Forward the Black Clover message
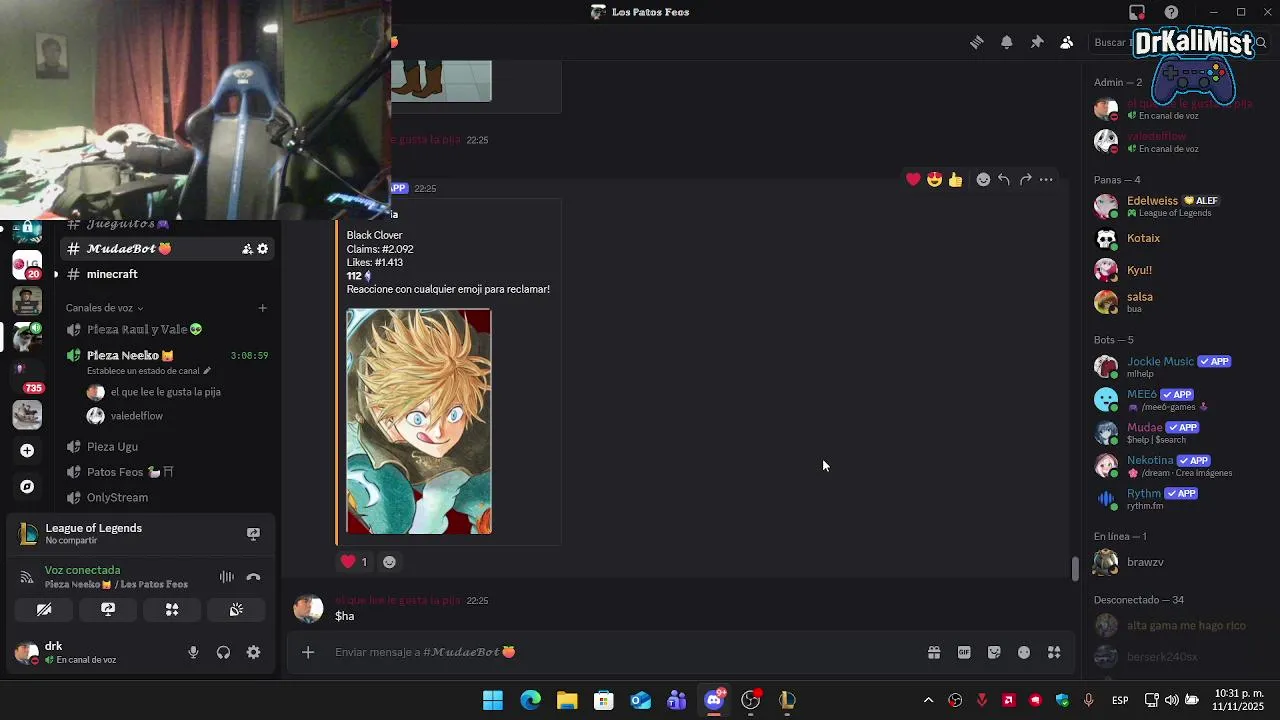 coord(1025,179)
